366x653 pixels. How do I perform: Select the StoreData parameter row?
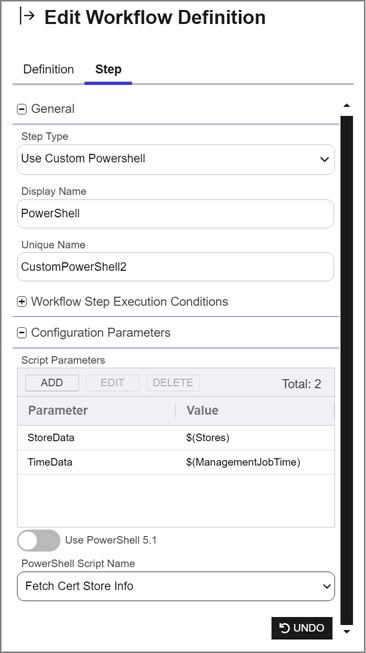[176, 438]
